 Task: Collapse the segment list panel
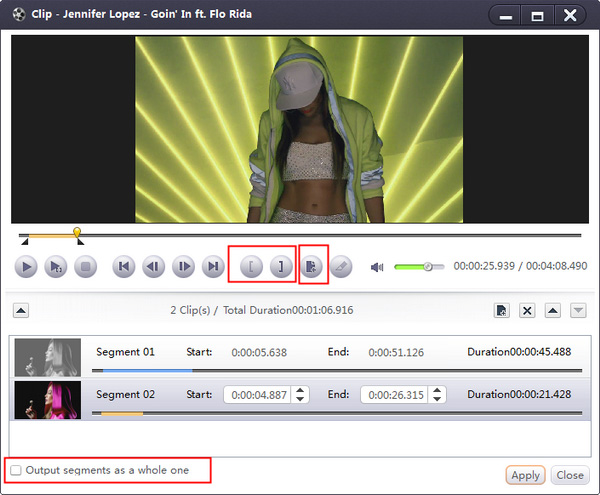[21, 310]
